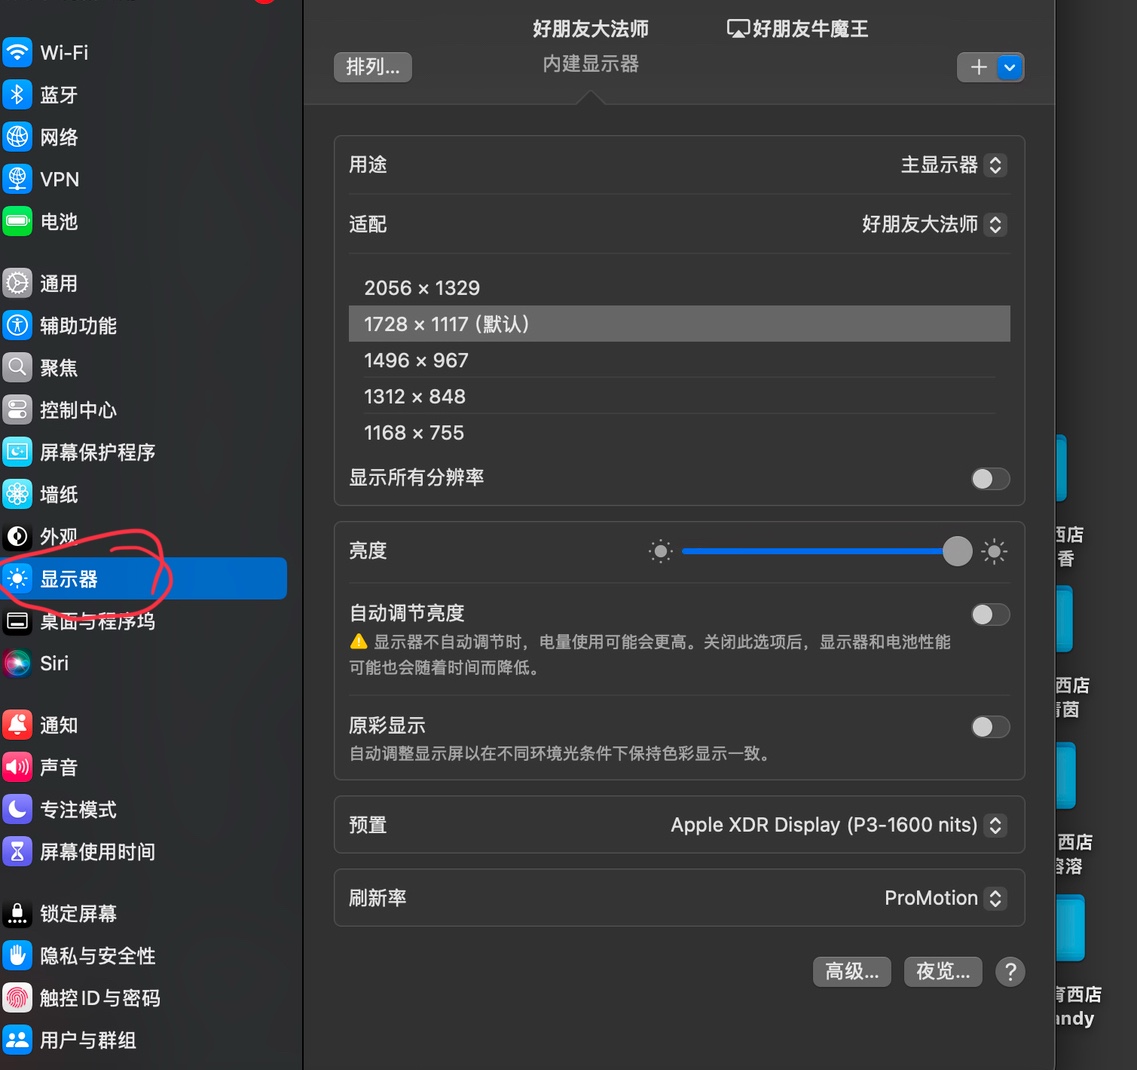Open Control Center (控制中心) icon

[x=17, y=410]
